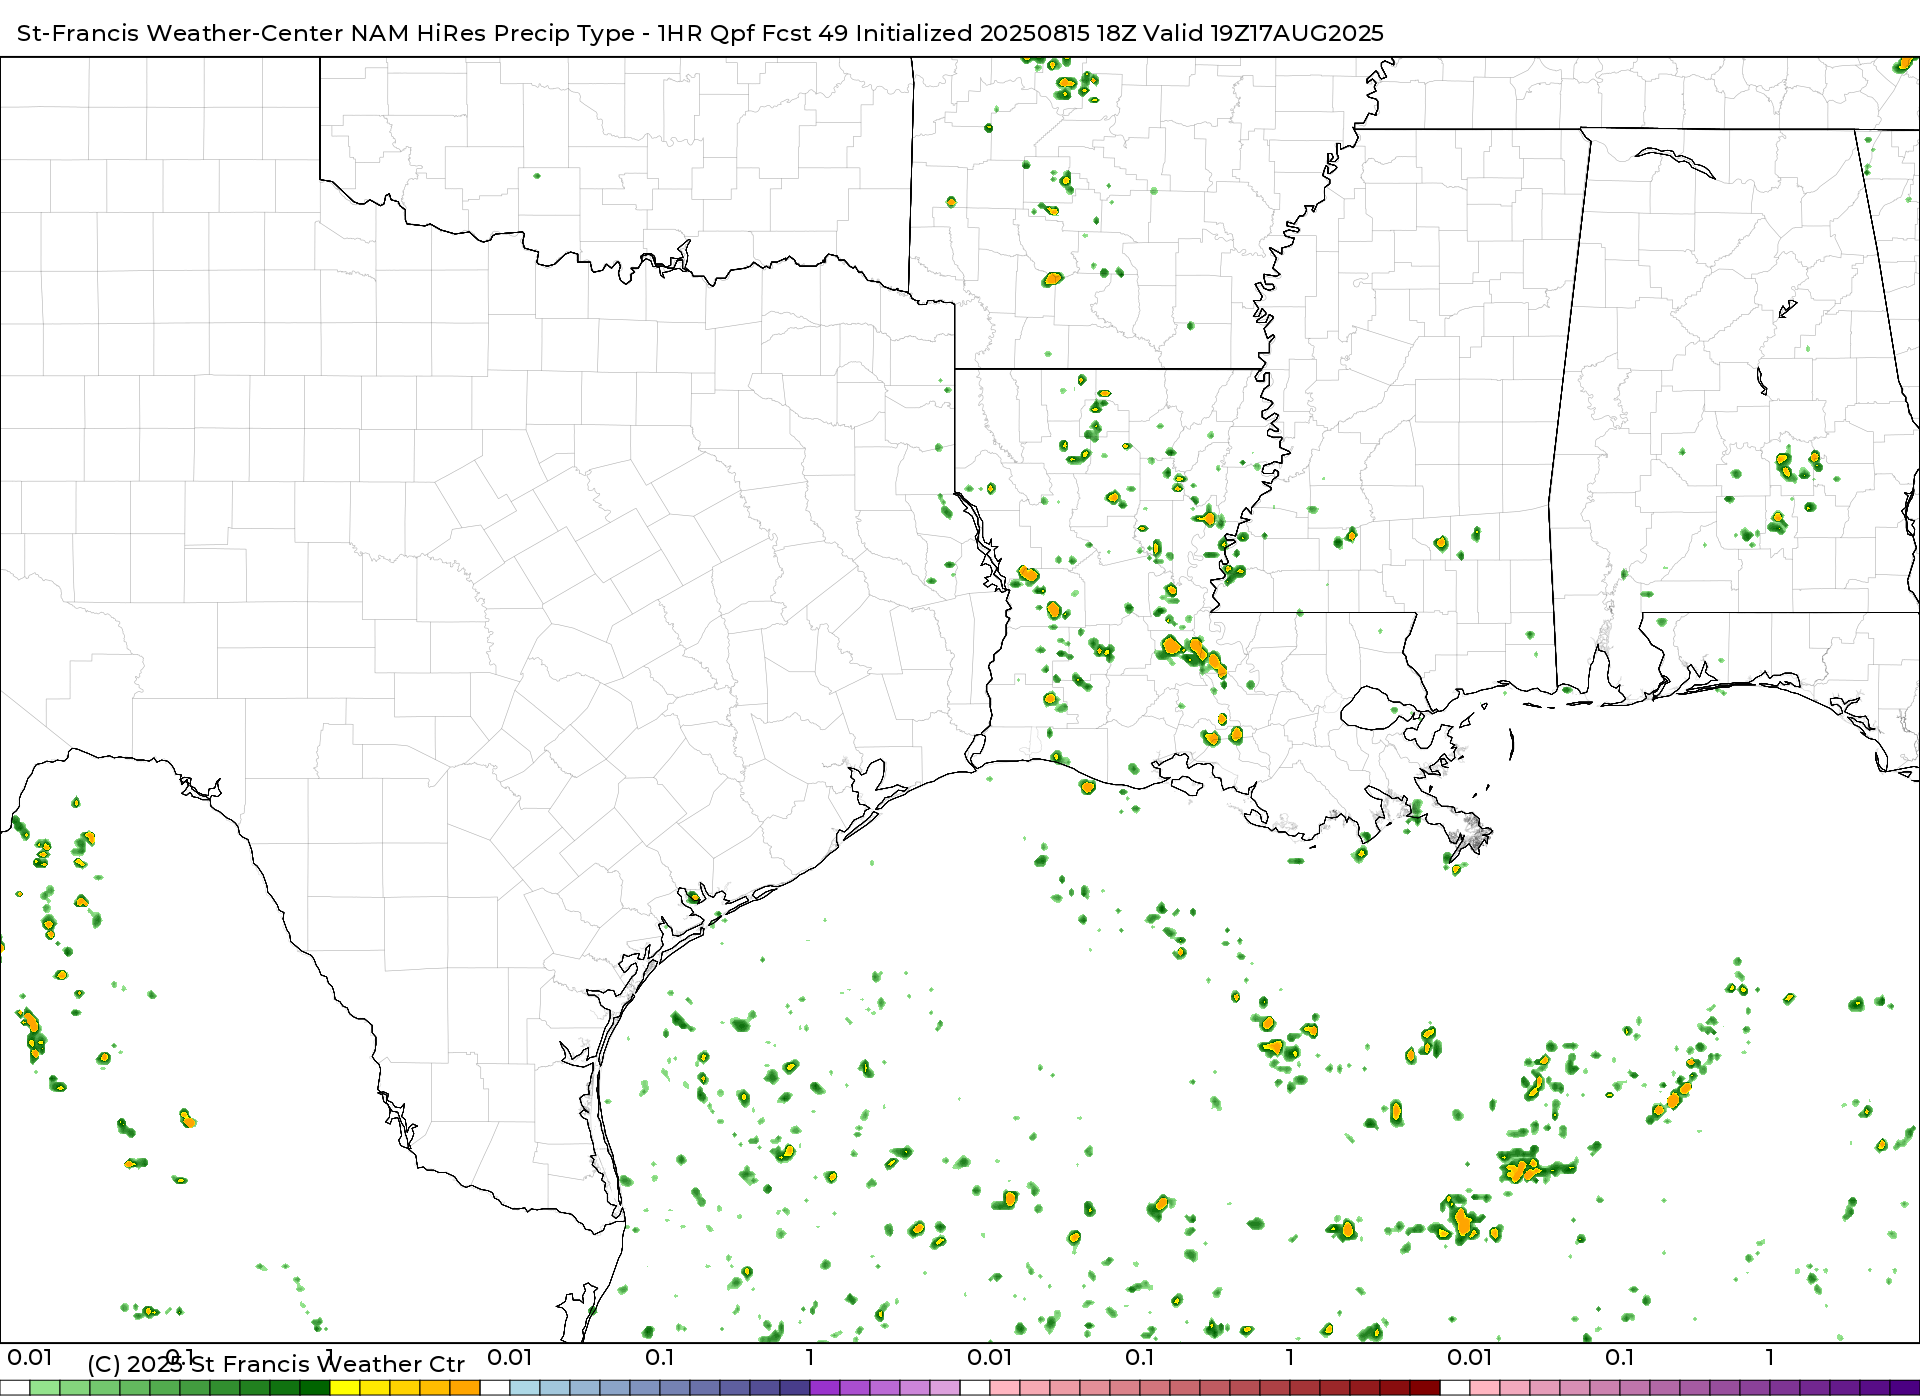Select the lightest green swatch of the rain legend

(x=45, y=1388)
